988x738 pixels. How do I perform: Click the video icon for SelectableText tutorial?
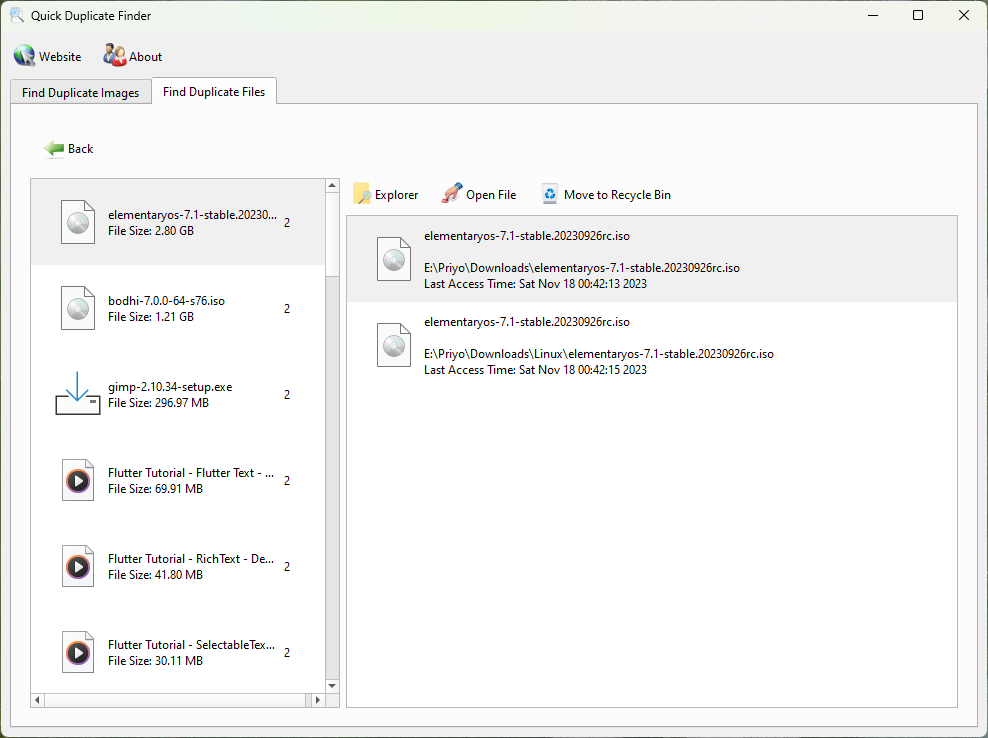coord(78,652)
